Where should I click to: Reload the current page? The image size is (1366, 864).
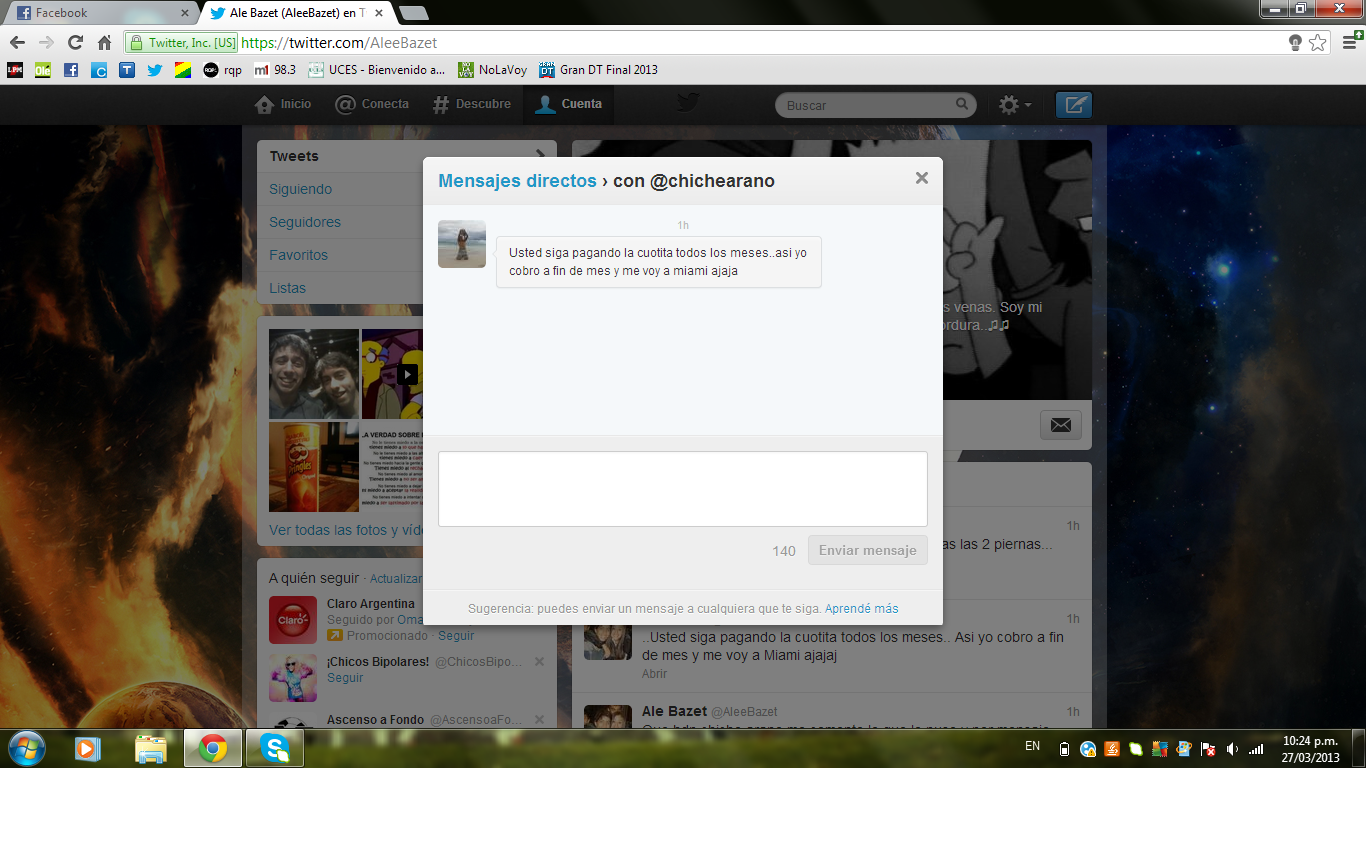click(x=75, y=43)
